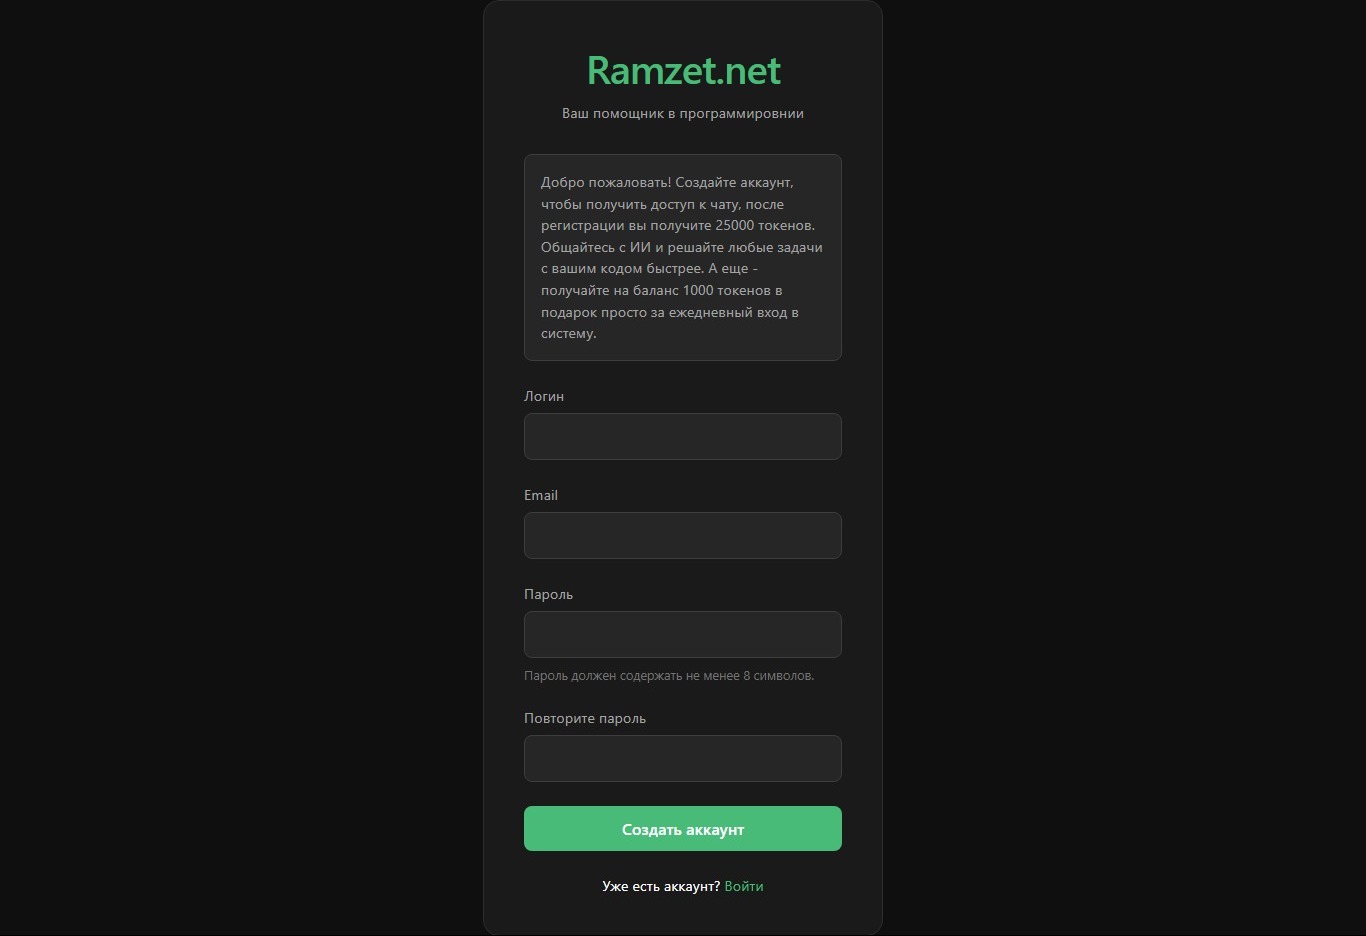
Task: Click the final word системy. in welcome box
Action: pyautogui.click(x=569, y=334)
